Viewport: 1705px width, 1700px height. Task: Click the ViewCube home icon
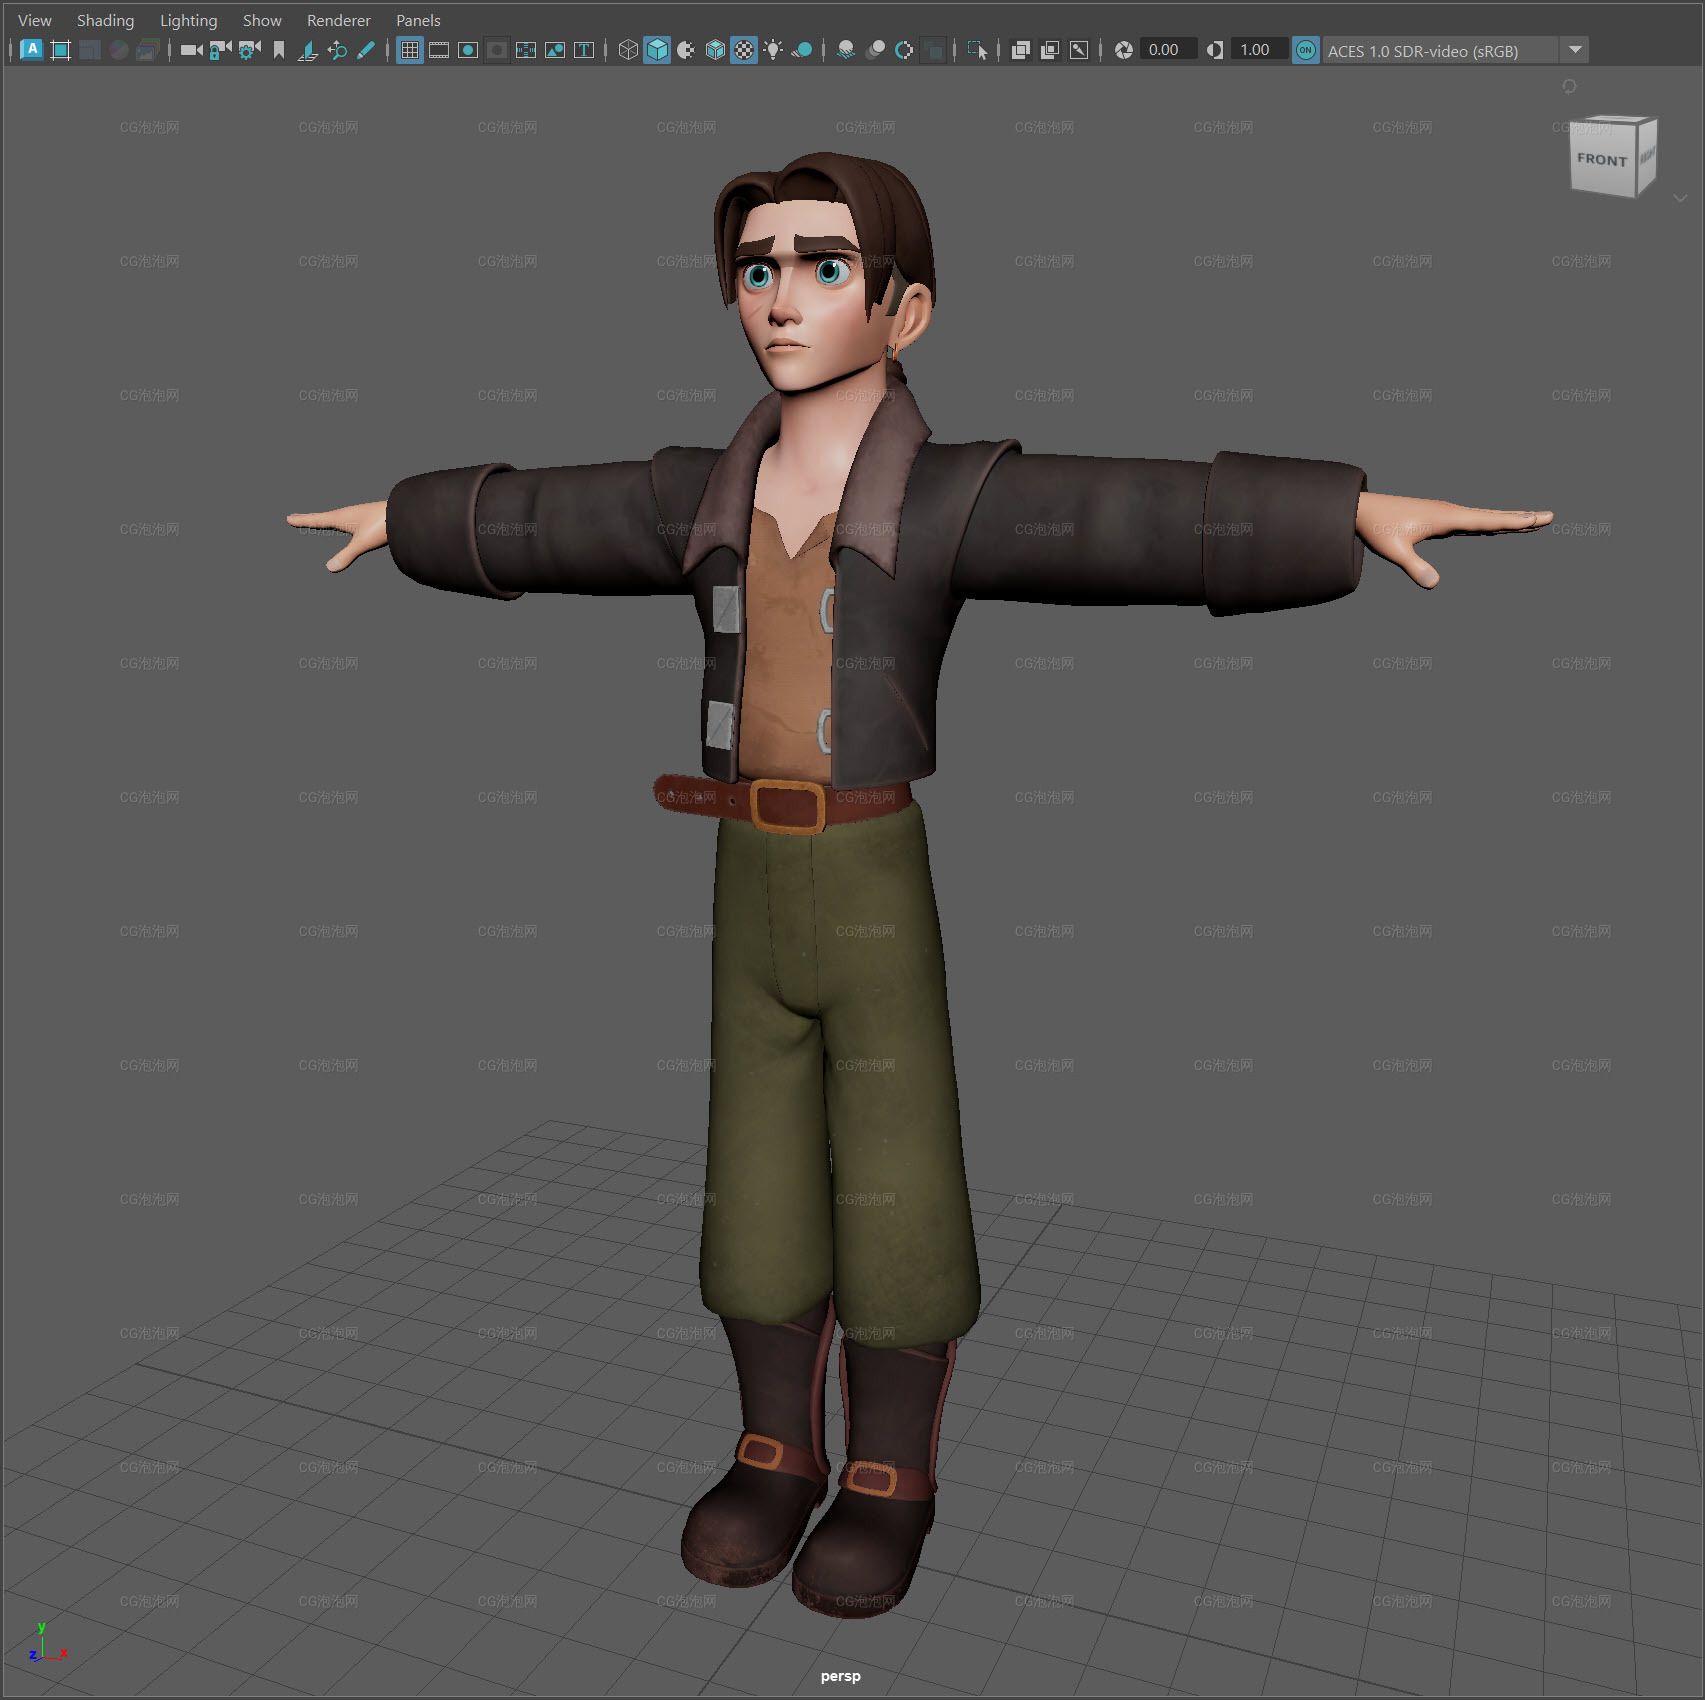coord(1569,86)
